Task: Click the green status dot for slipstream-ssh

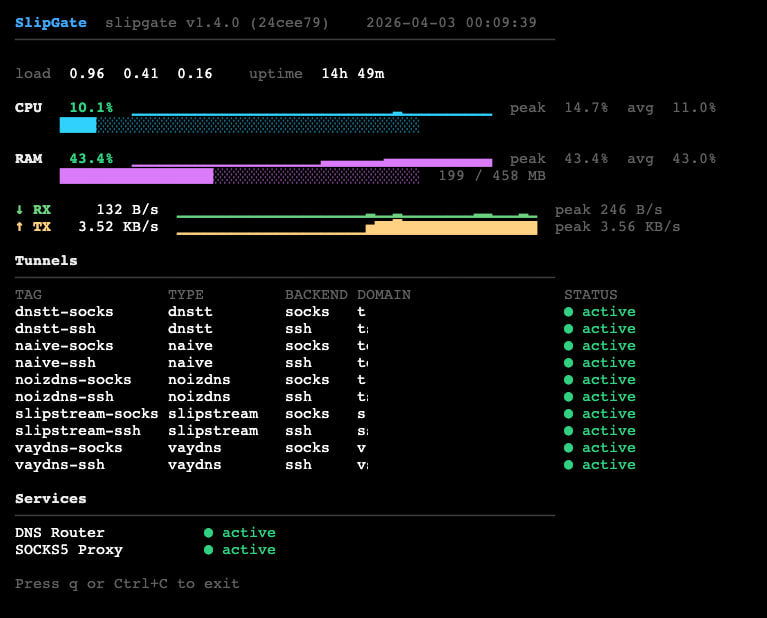Action: pos(568,431)
